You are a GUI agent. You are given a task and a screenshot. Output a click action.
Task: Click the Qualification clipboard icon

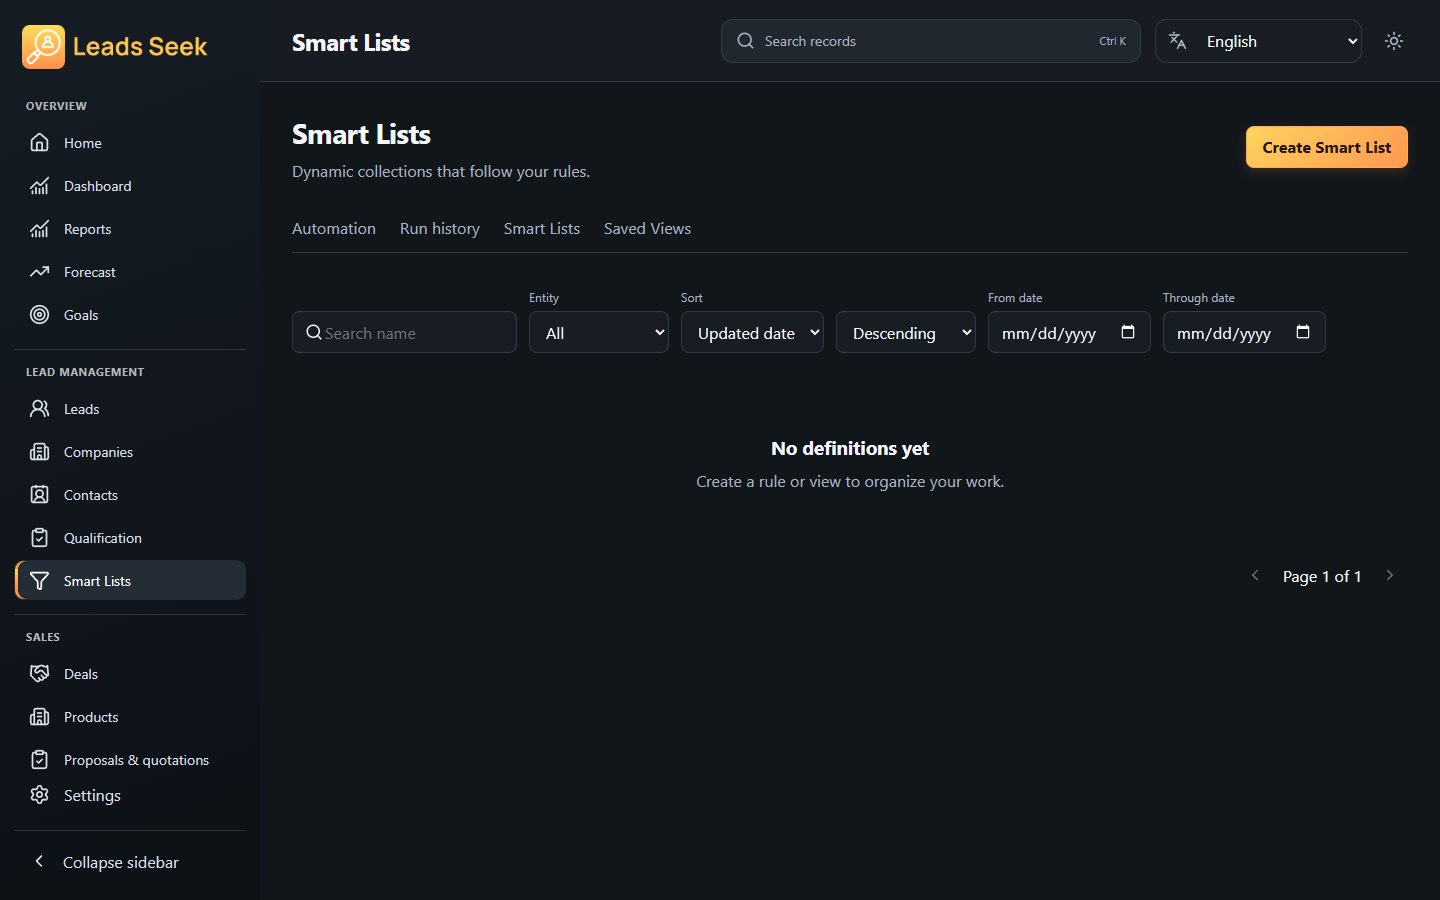coord(39,538)
